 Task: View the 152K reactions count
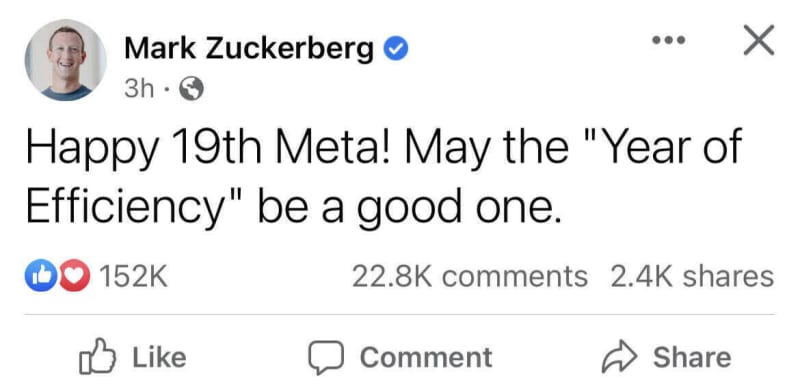coord(133,276)
